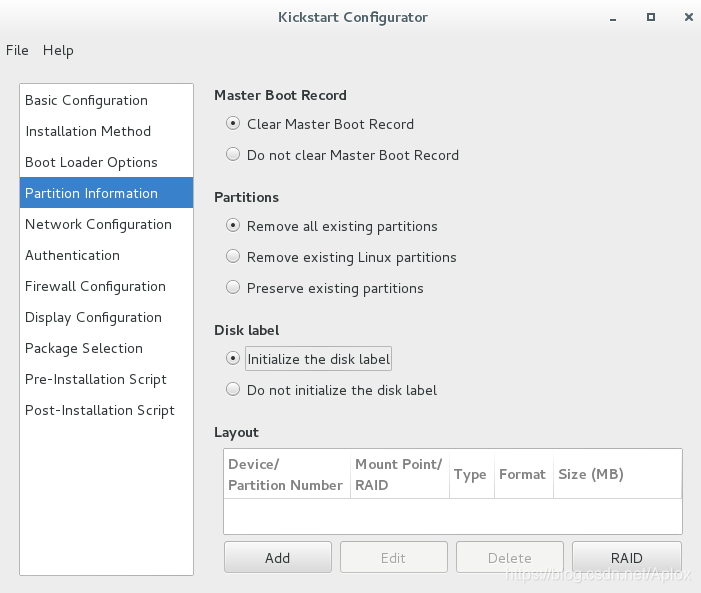Open the File menu

point(17,50)
